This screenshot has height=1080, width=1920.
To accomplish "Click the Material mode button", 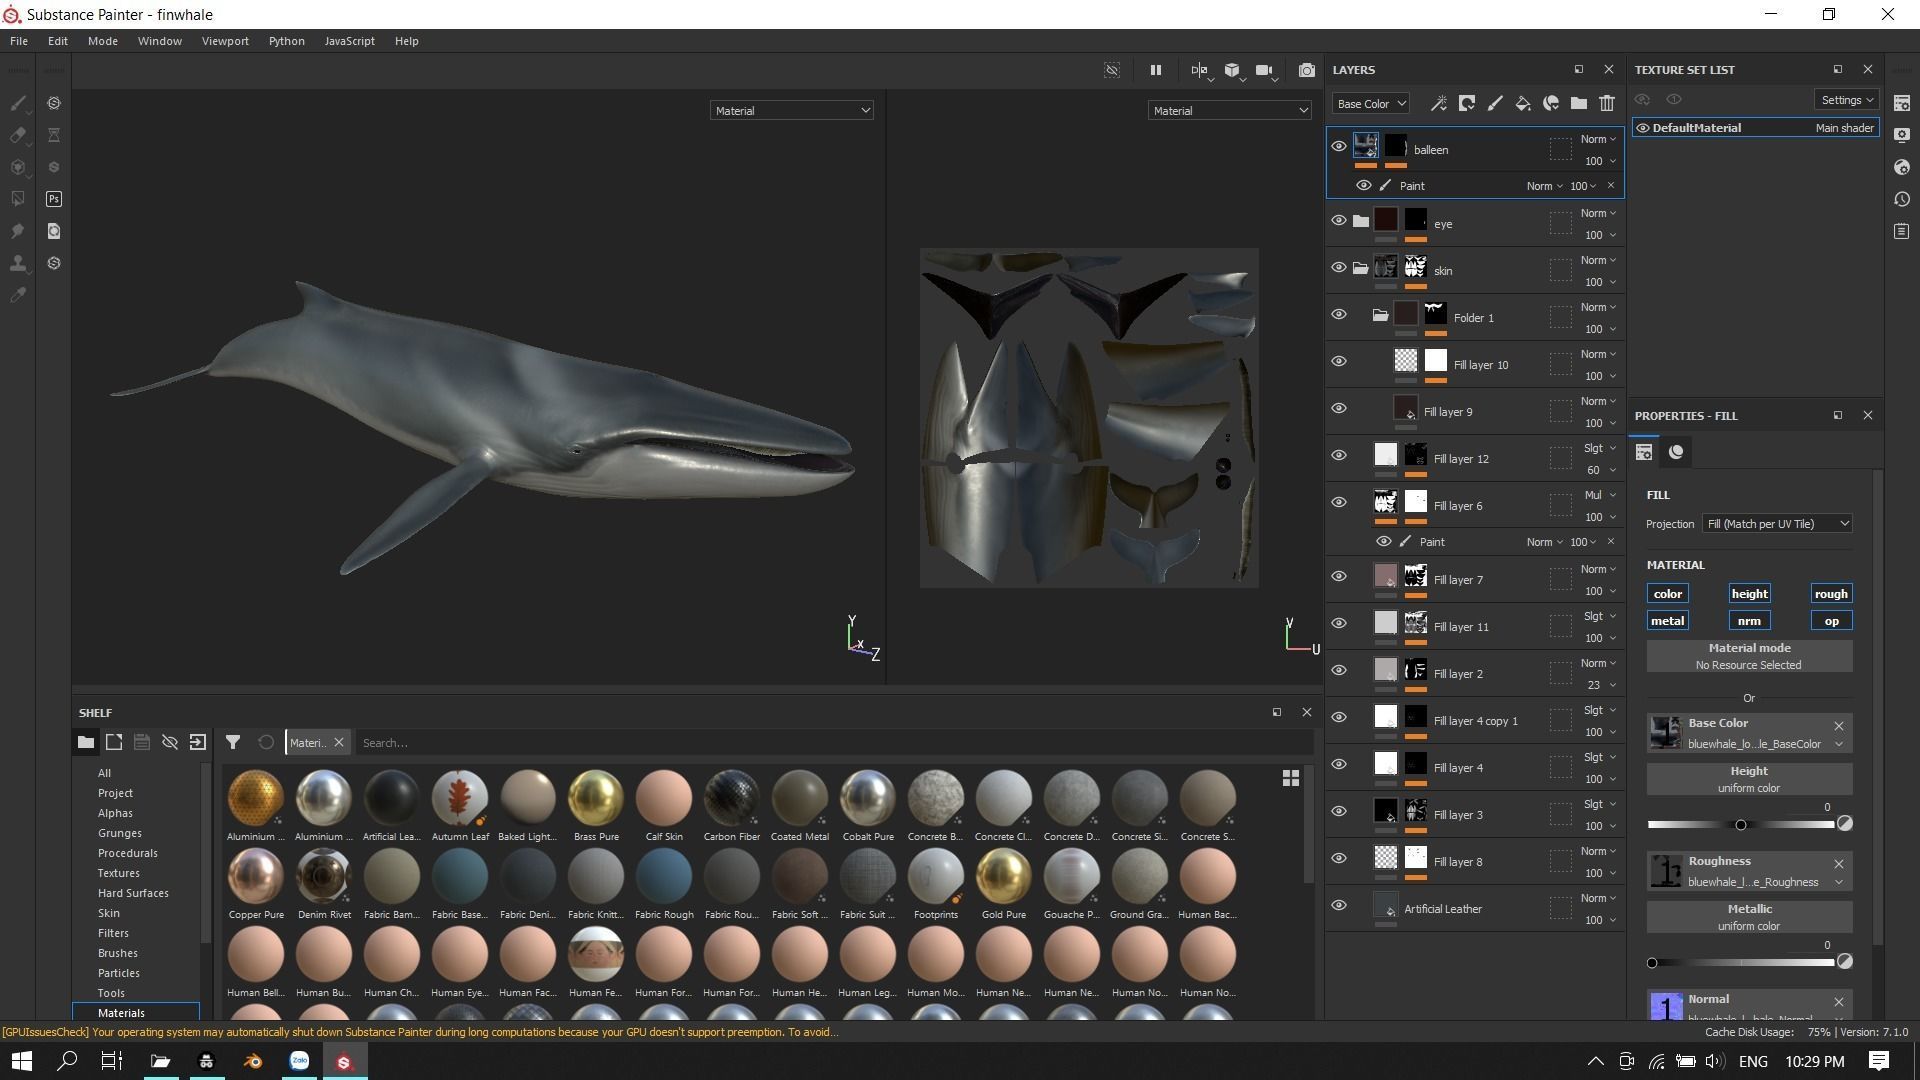I will point(1748,656).
